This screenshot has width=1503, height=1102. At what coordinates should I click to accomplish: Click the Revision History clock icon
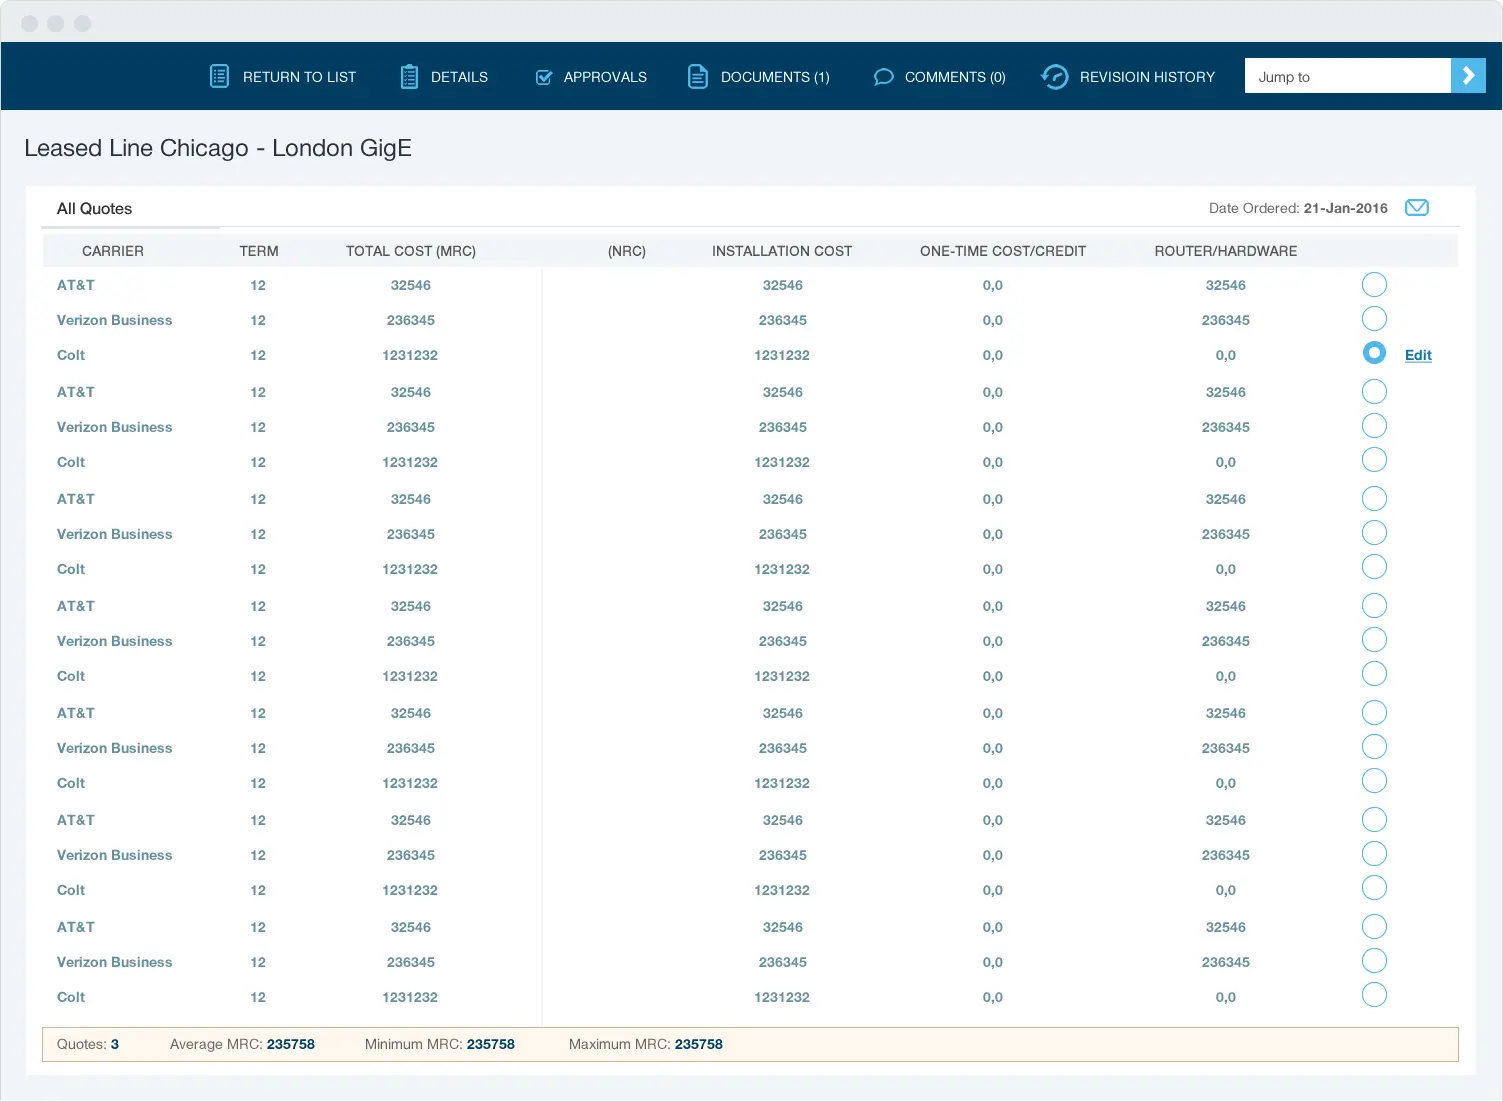1055,77
